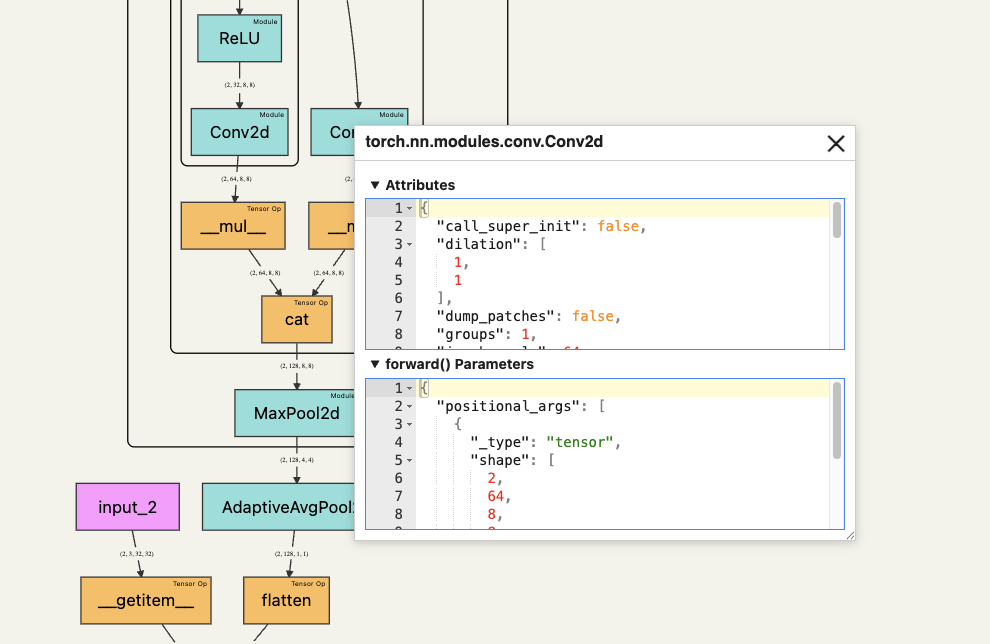Screen dimensions: 990x644
Task: Select the __getitem__ tensor op node
Action: pyautogui.click(x=146, y=600)
